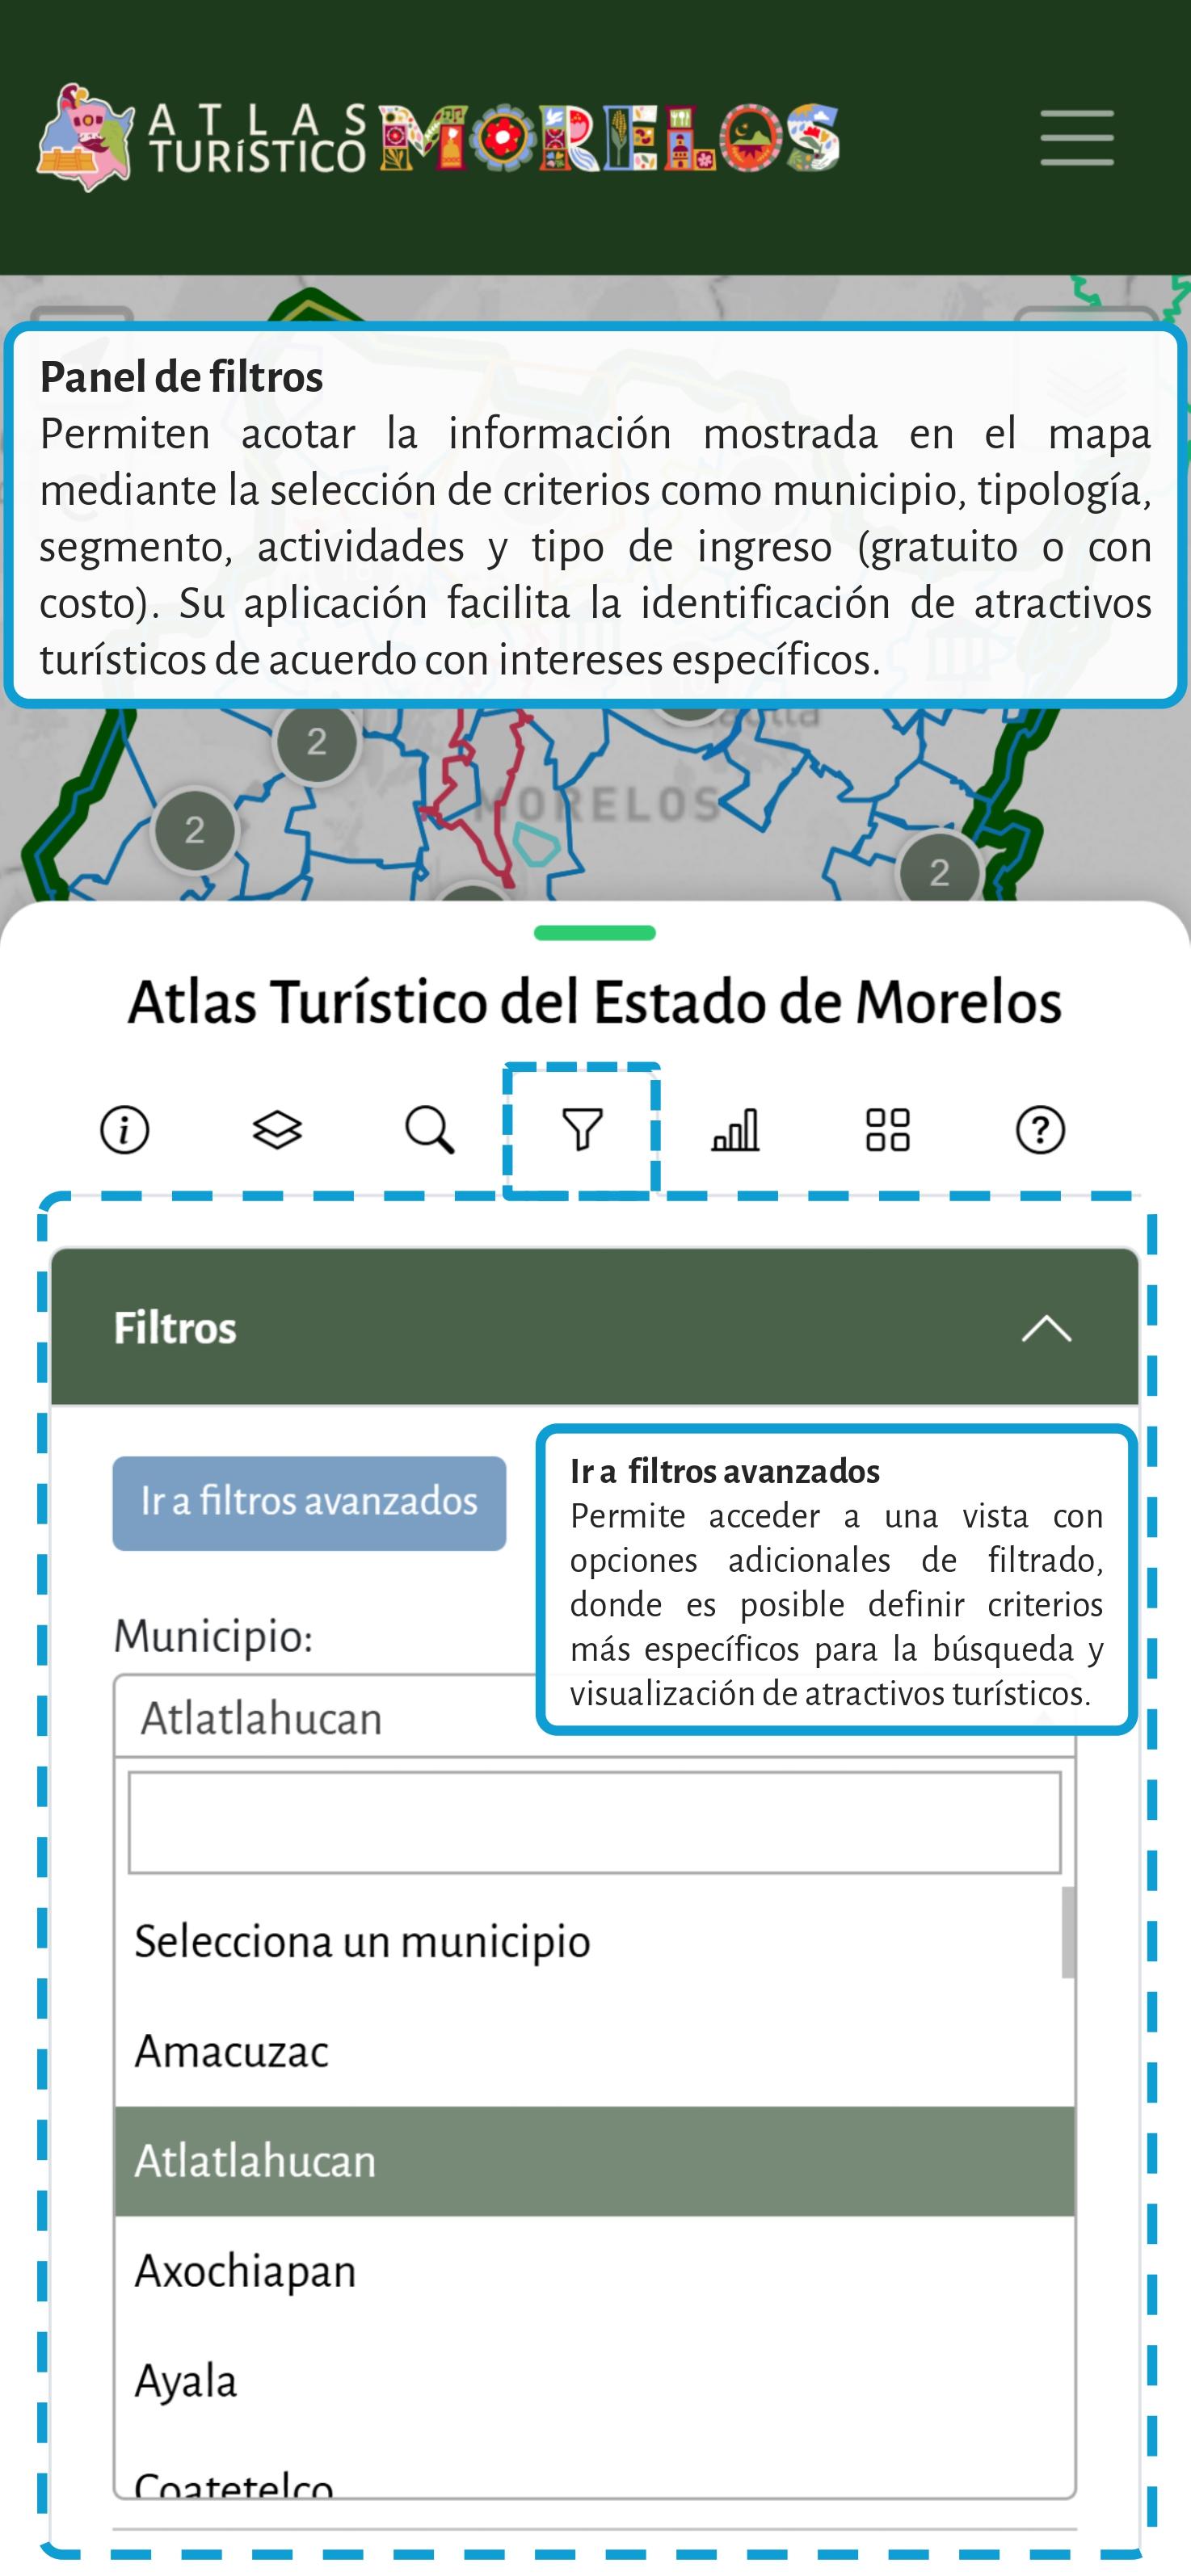
Task: Click the Atlas Turístico Morelos logo
Action: [x=437, y=138]
